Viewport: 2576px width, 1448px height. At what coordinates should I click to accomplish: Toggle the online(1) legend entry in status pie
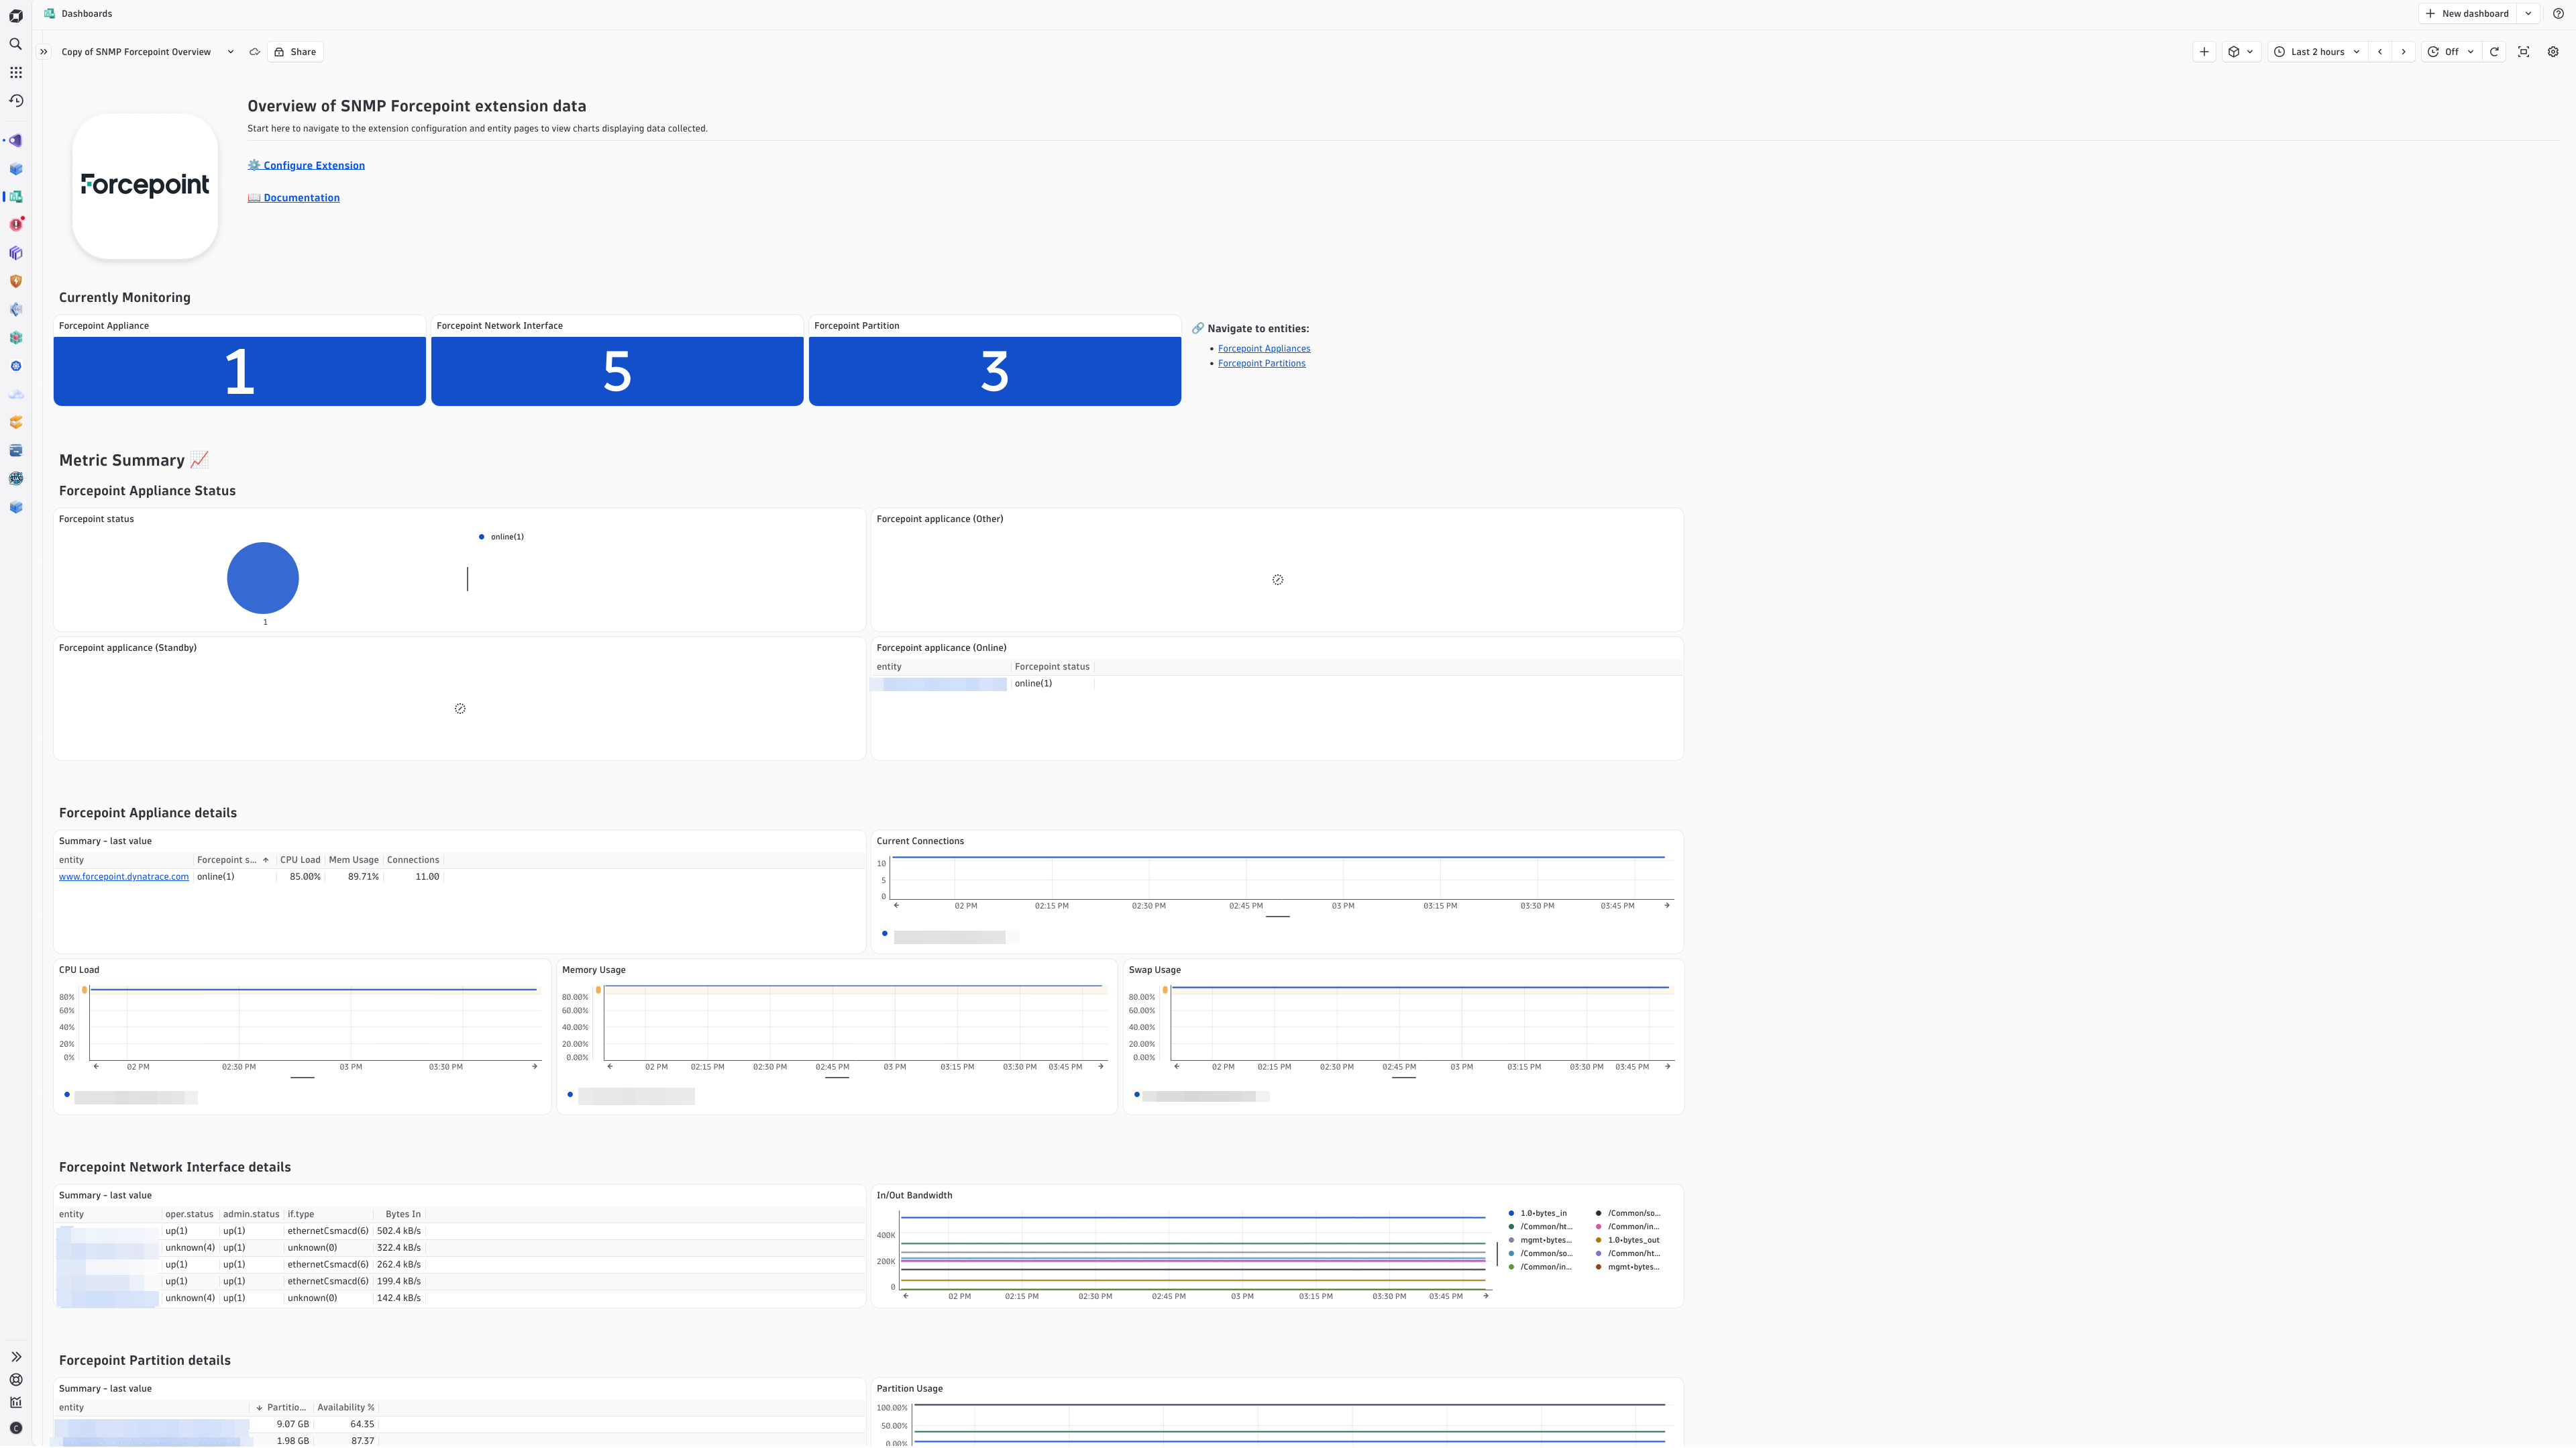[501, 537]
